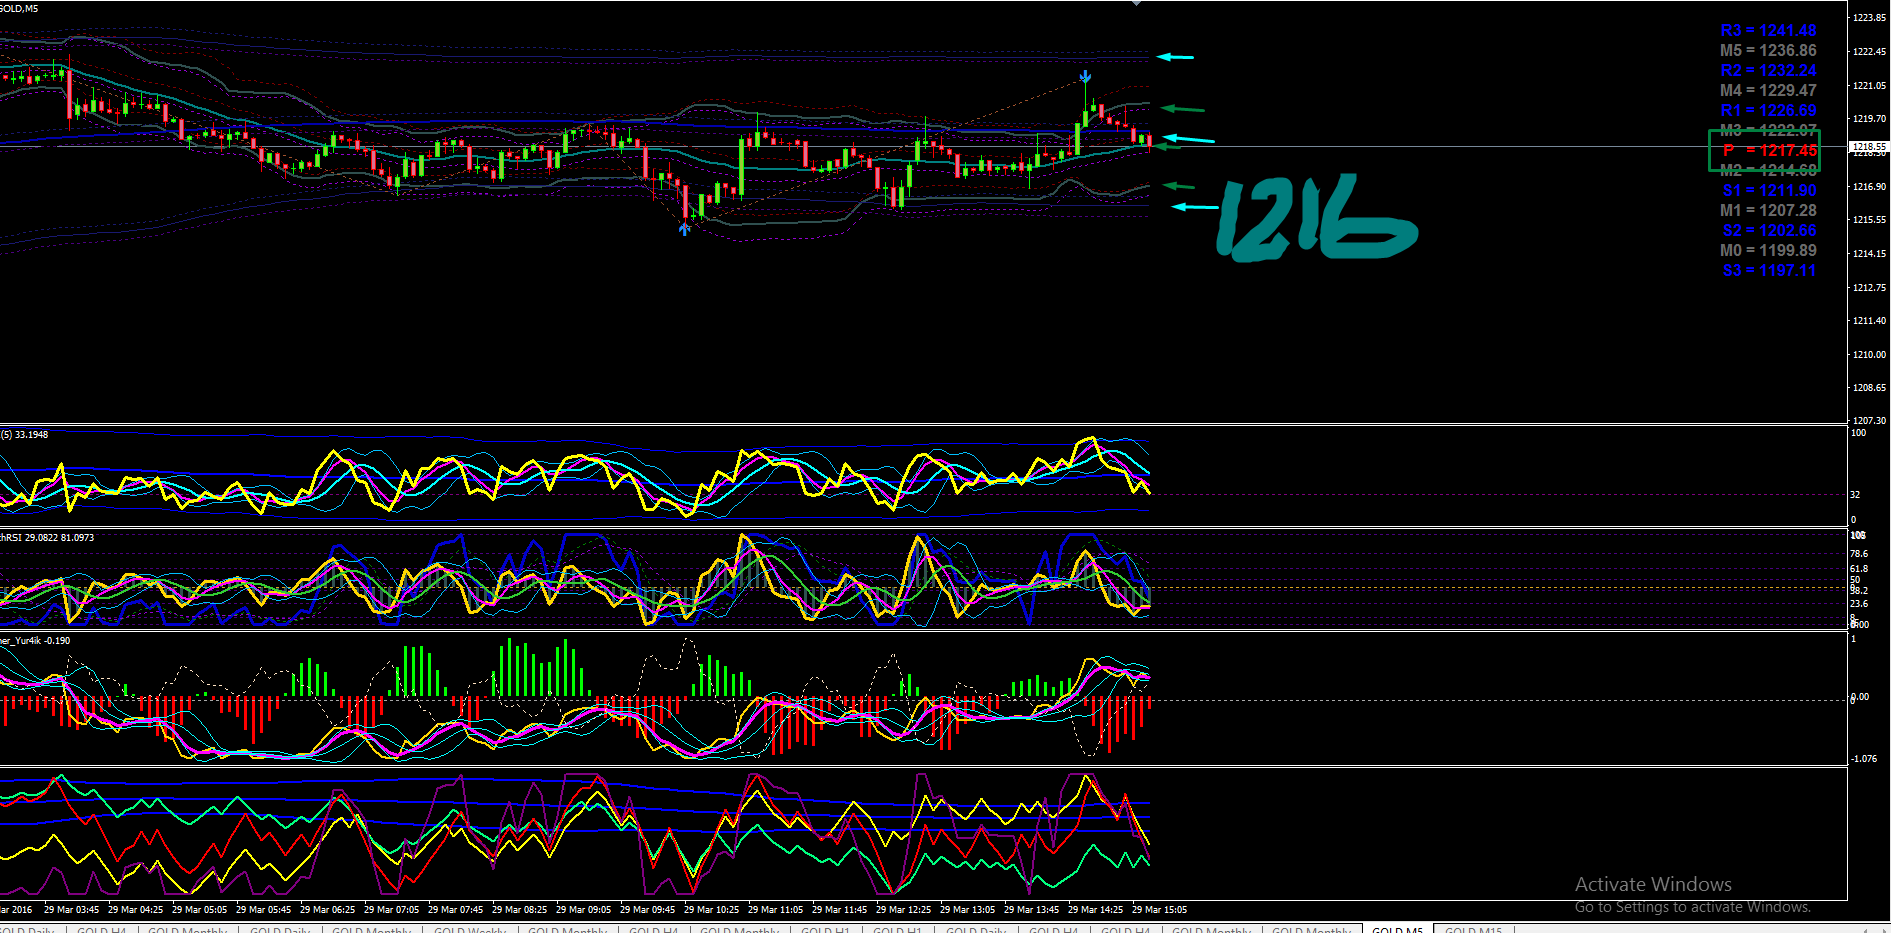Click the 1215.55 price axis label

[1869, 219]
